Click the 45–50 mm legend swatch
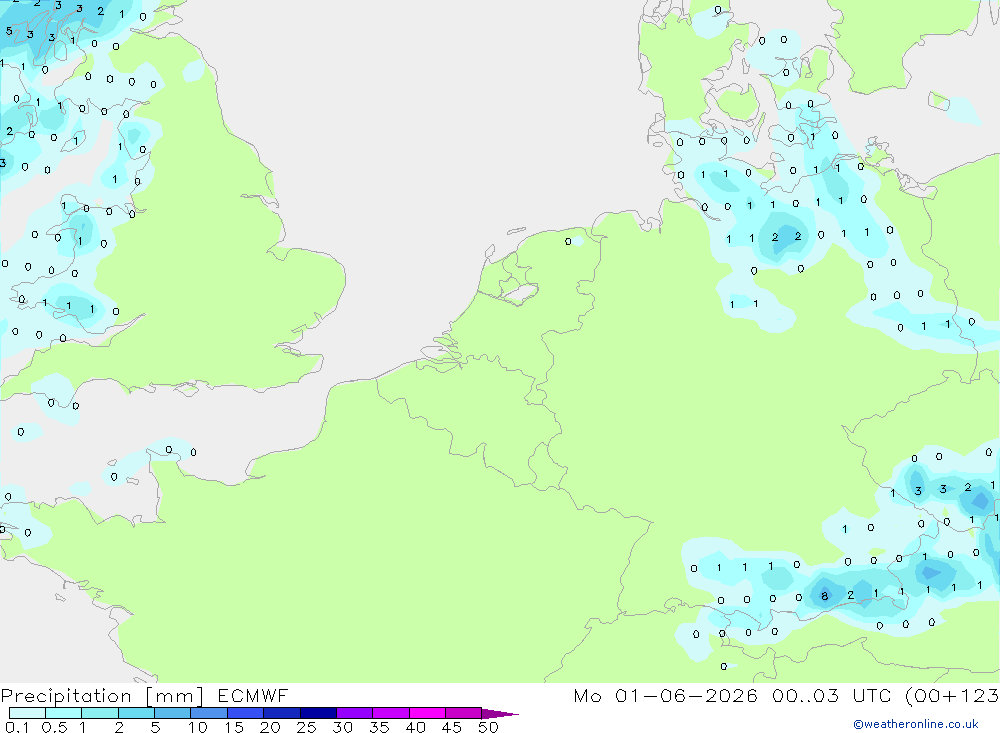The image size is (1000, 733). [463, 713]
